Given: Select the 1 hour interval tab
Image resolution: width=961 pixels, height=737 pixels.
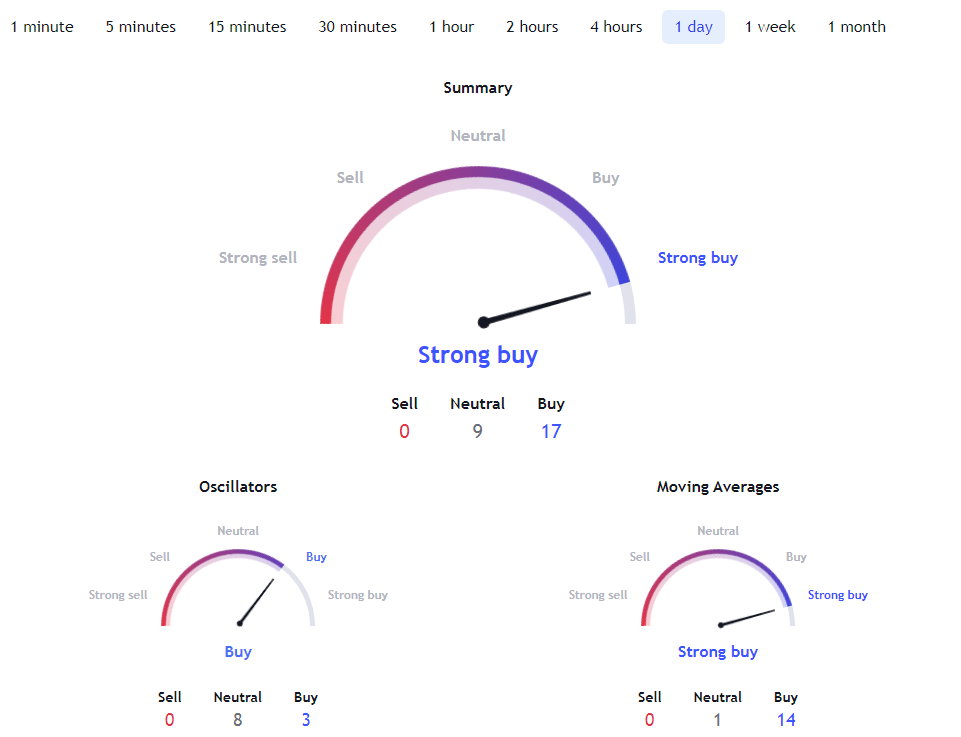Looking at the screenshot, I should 452,27.
